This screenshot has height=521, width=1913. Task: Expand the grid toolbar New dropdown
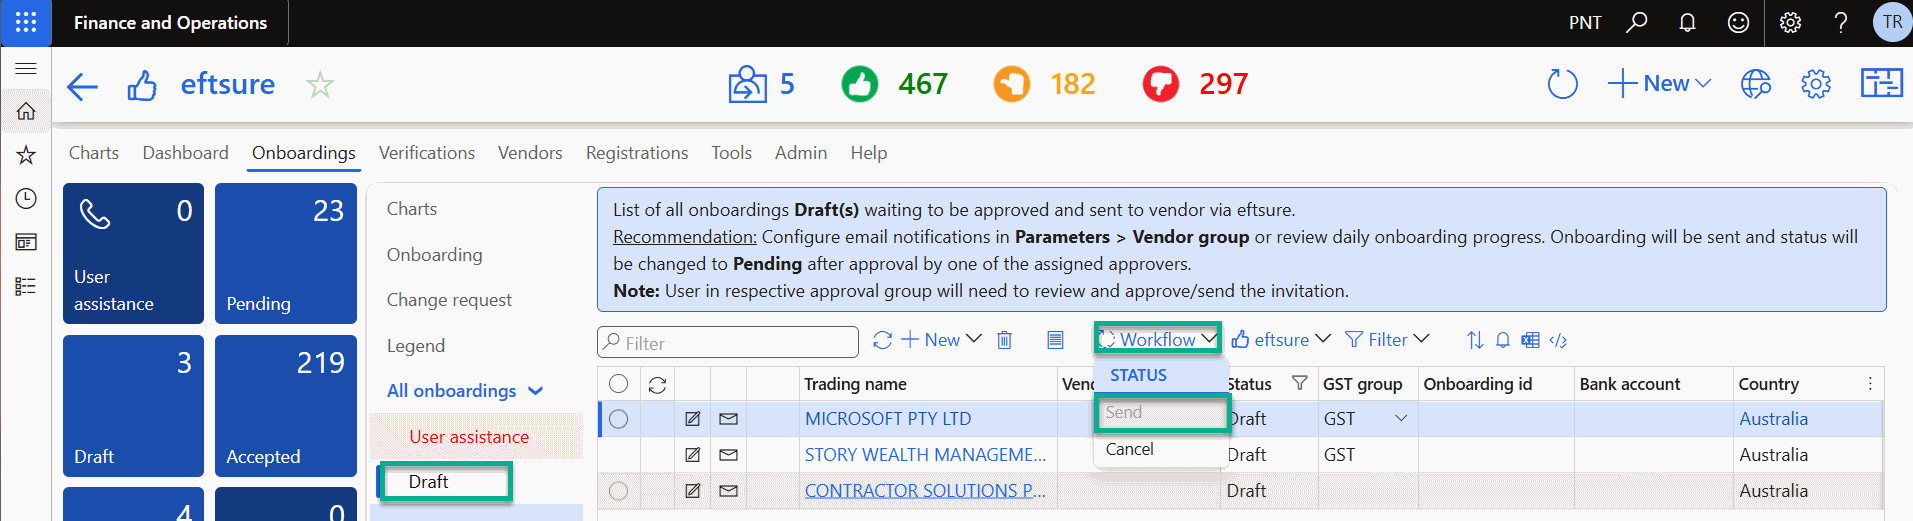[942, 340]
